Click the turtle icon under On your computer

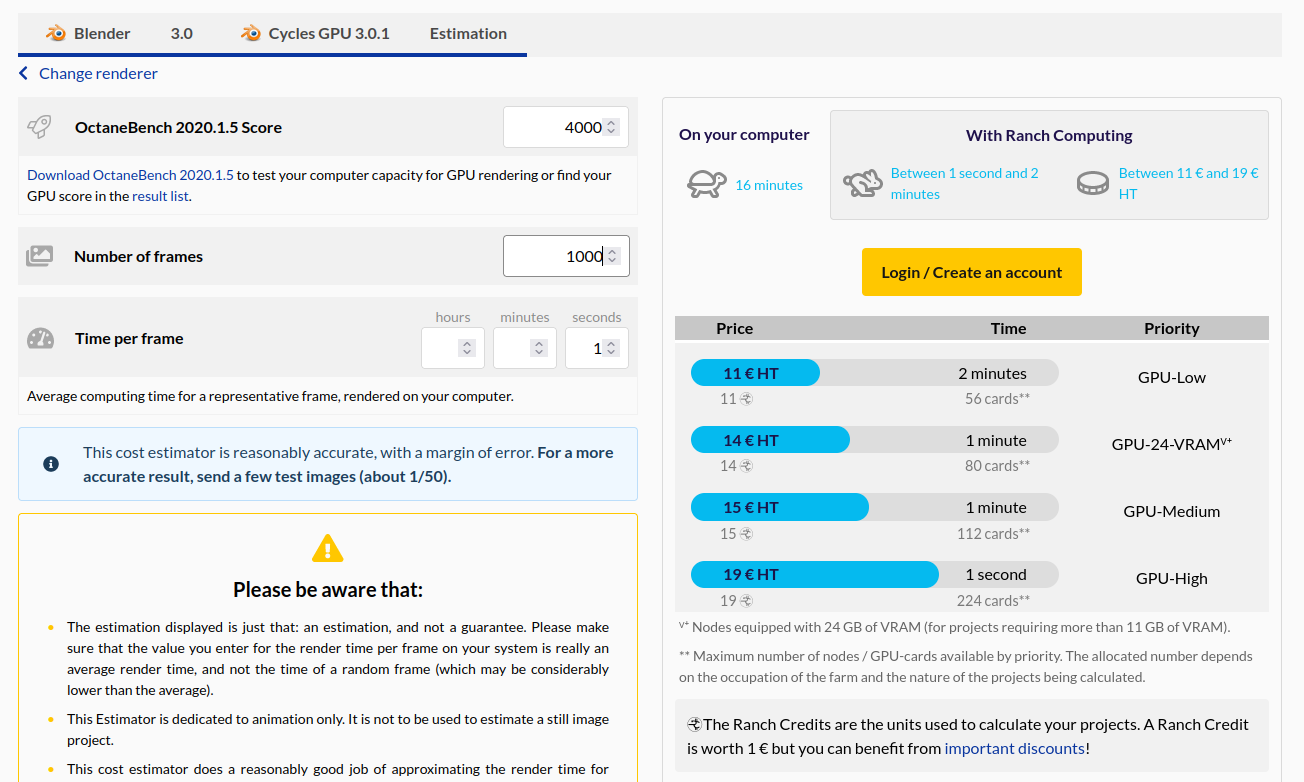706,185
